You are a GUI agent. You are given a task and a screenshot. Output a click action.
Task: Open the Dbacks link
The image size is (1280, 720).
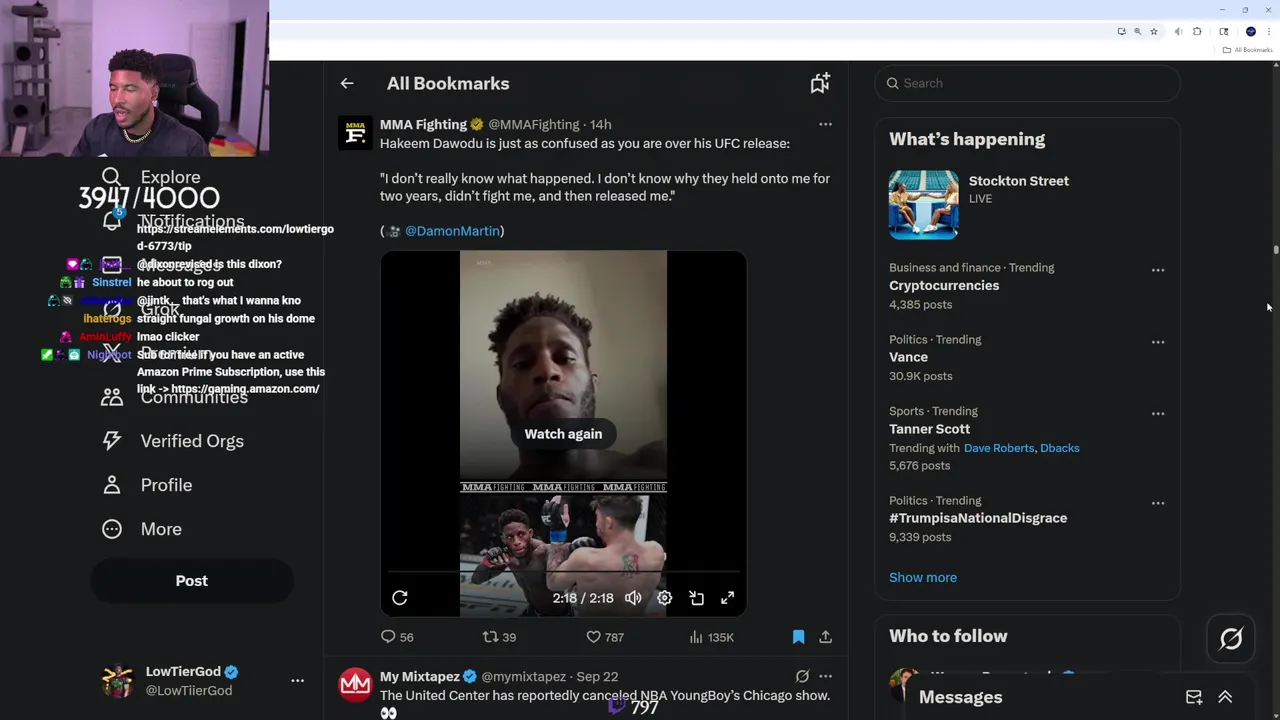1060,448
